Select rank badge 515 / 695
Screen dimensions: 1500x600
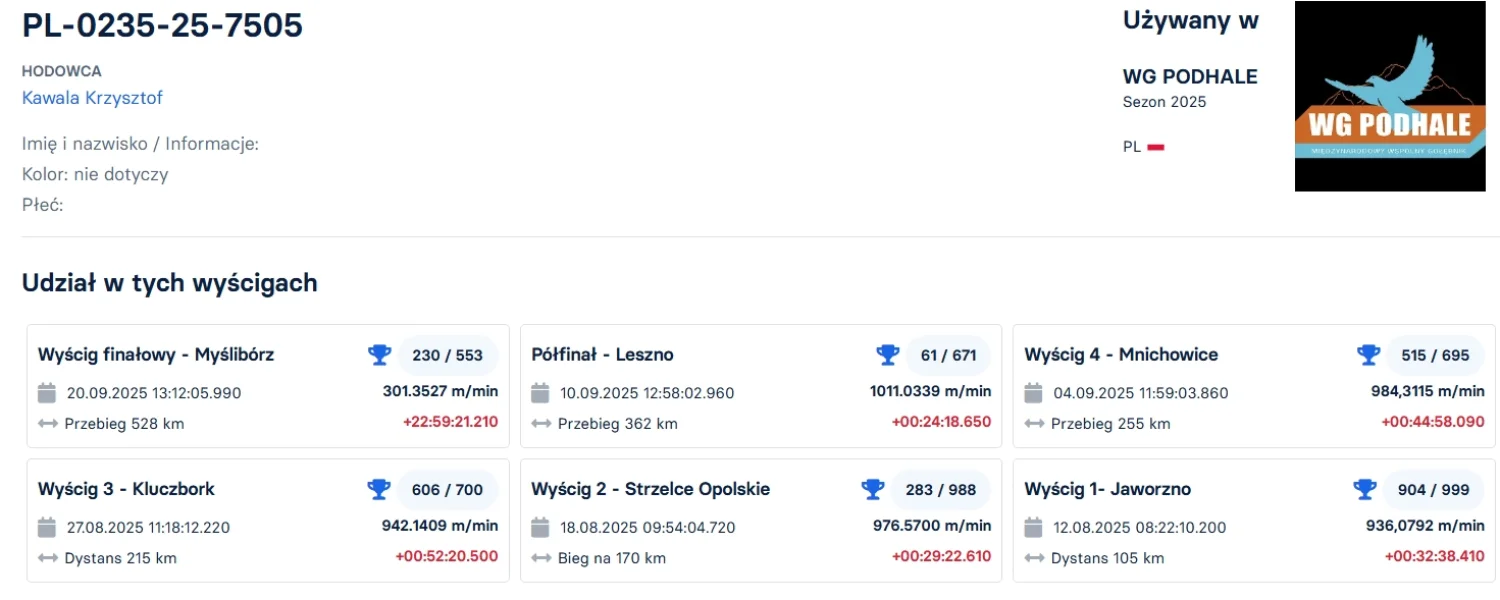pyautogui.click(x=1435, y=355)
